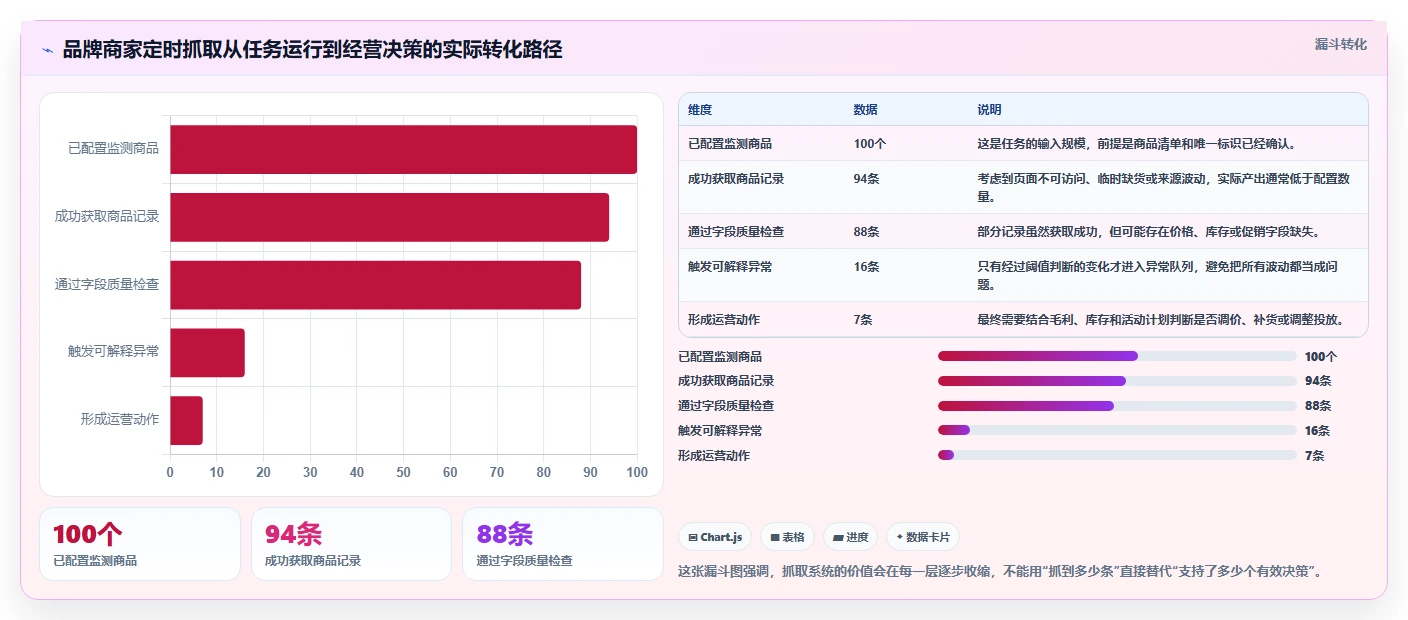The height and width of the screenshot is (620, 1408).
Task: Select the 成功获取商品记录 bar in the chart
Action: point(389,217)
